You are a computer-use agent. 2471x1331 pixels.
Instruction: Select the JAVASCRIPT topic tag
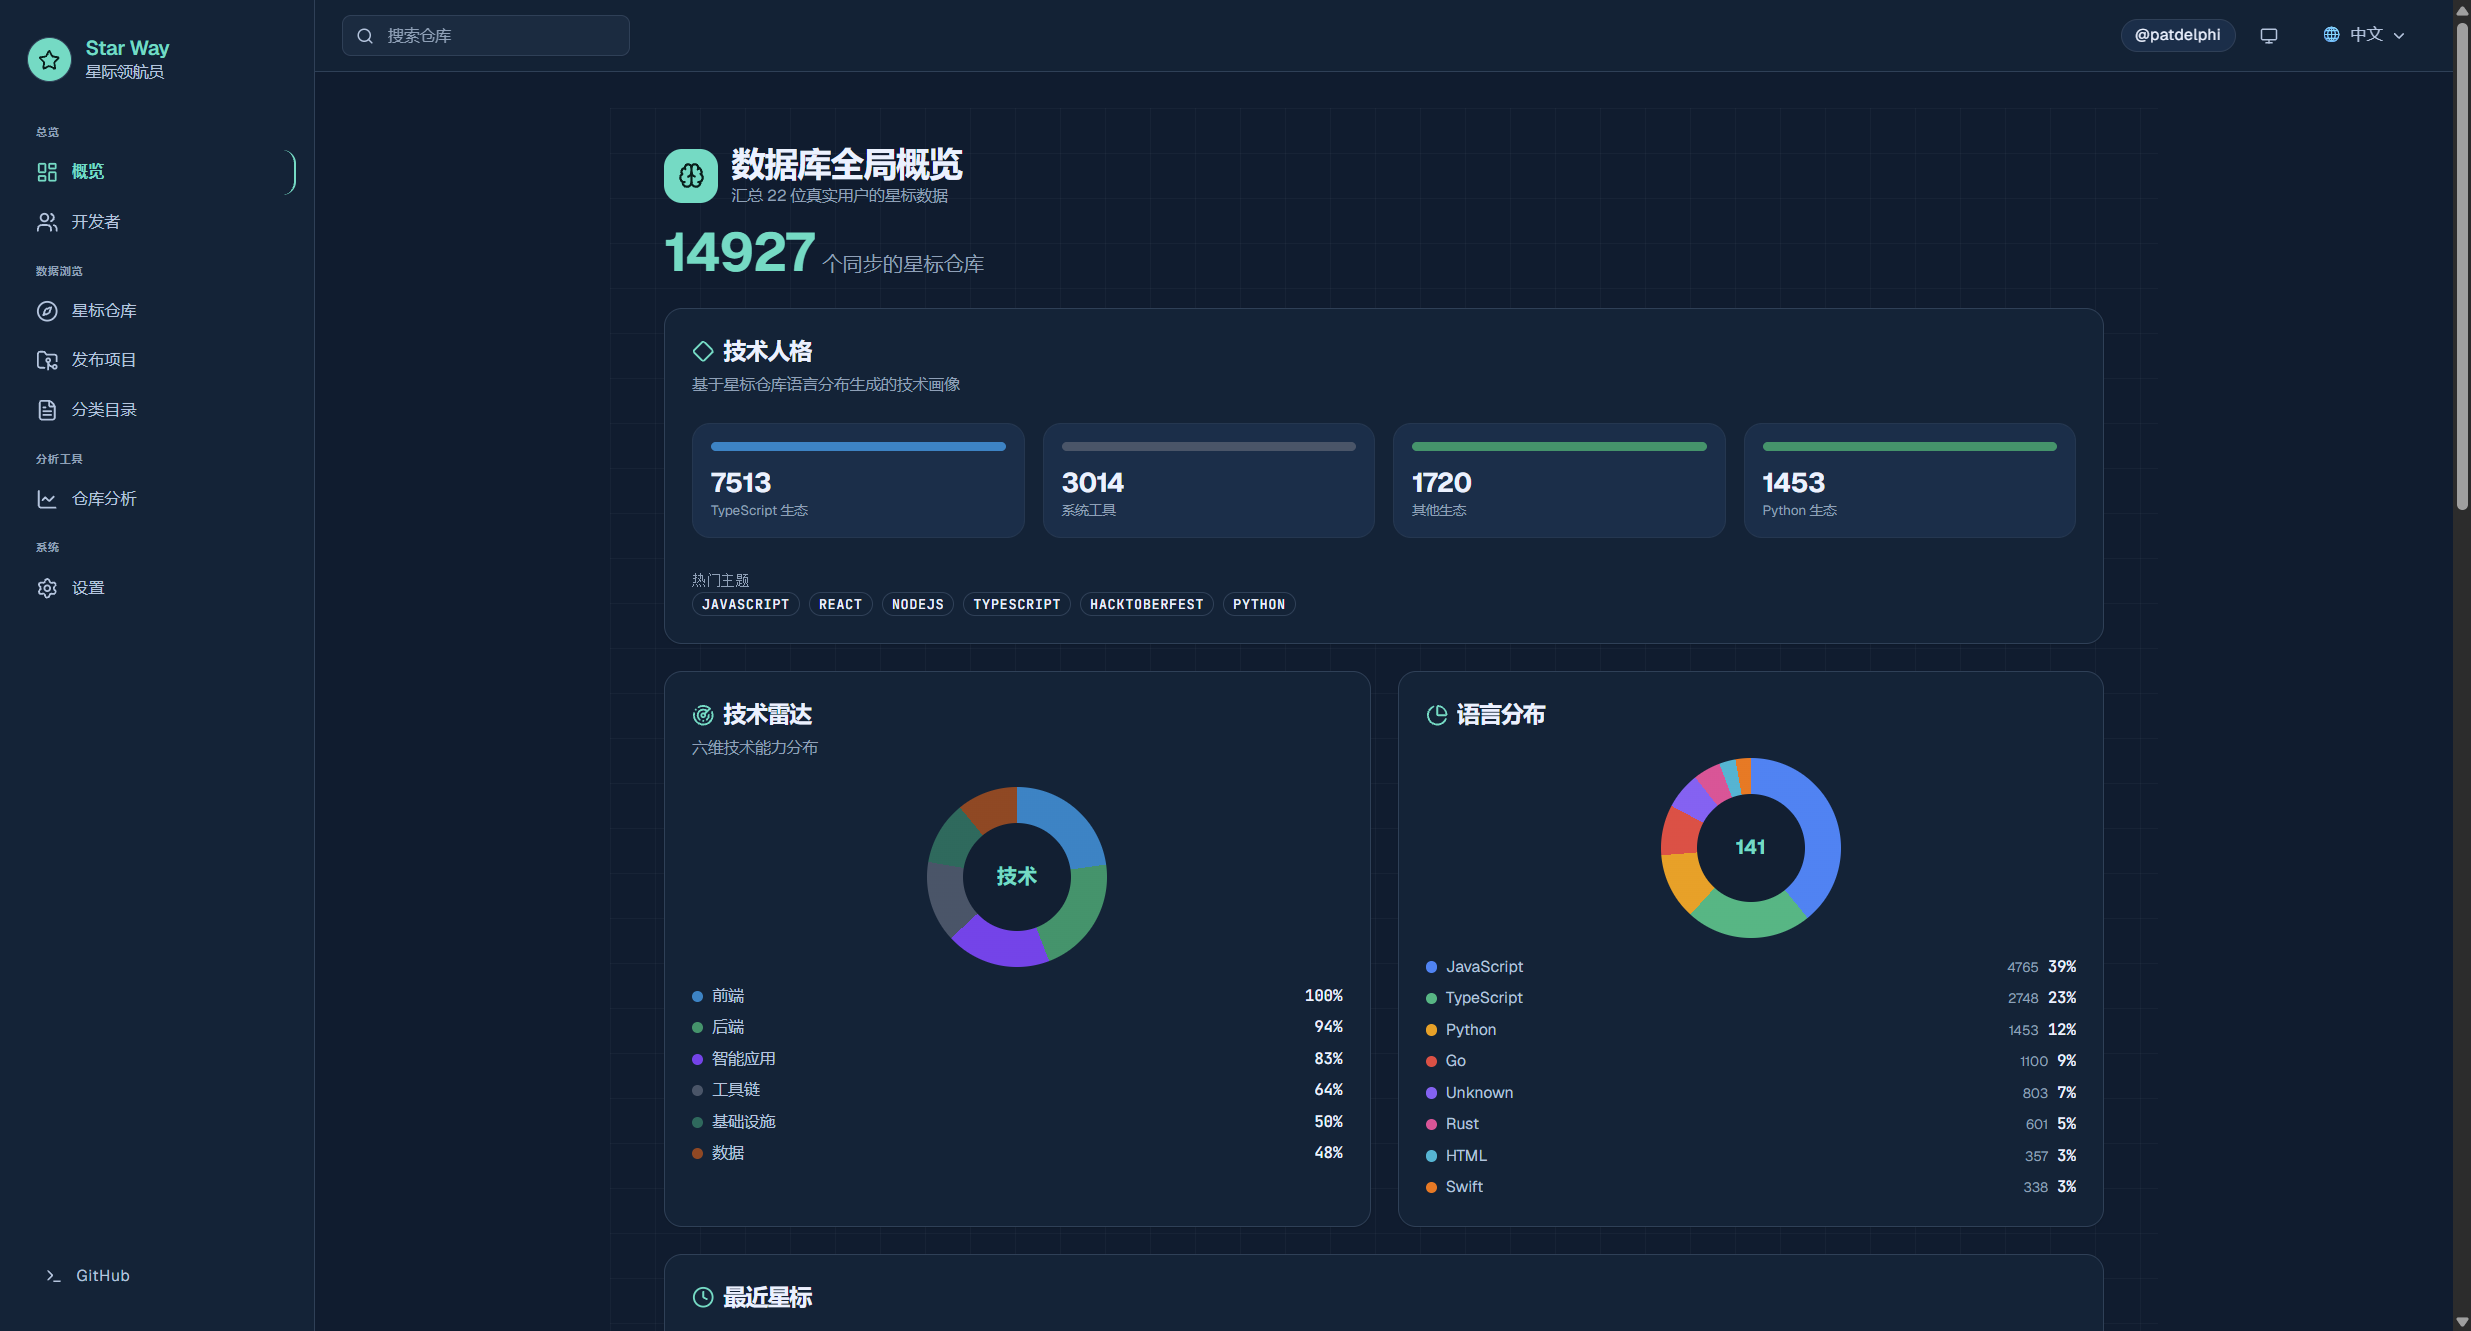(745, 604)
